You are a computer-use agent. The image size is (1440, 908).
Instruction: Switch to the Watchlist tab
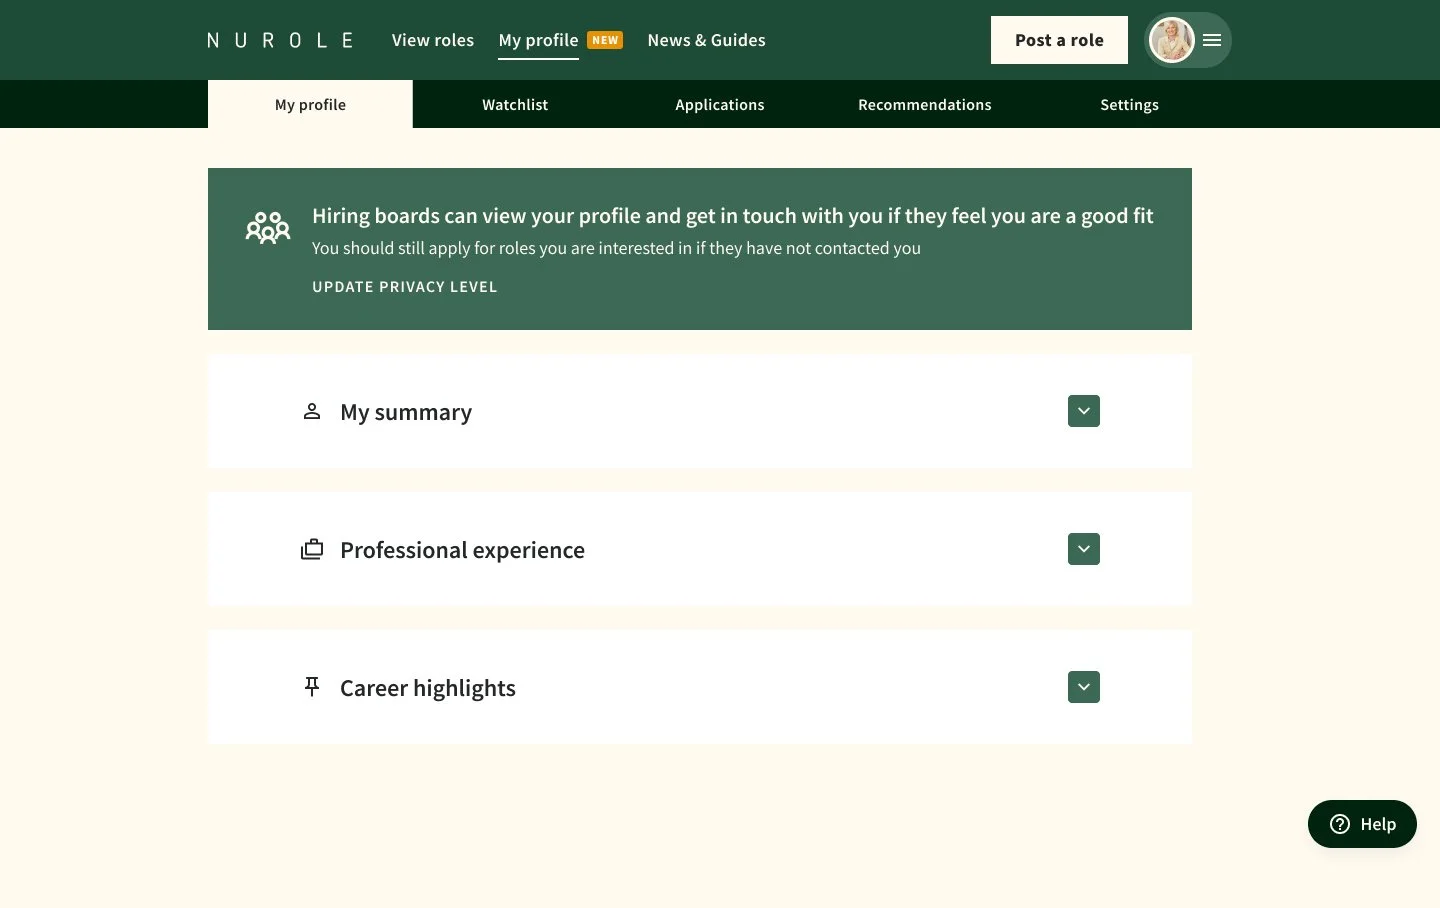(515, 104)
